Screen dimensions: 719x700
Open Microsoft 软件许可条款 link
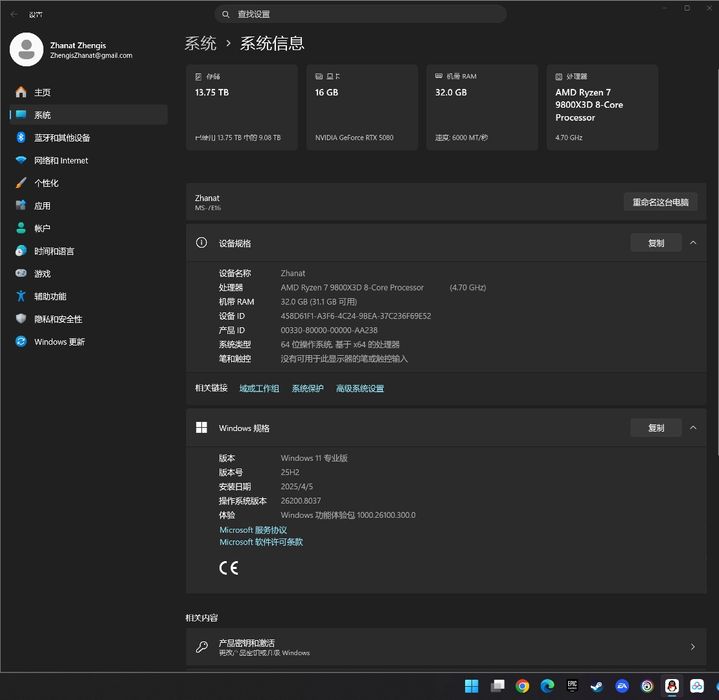[261, 542]
